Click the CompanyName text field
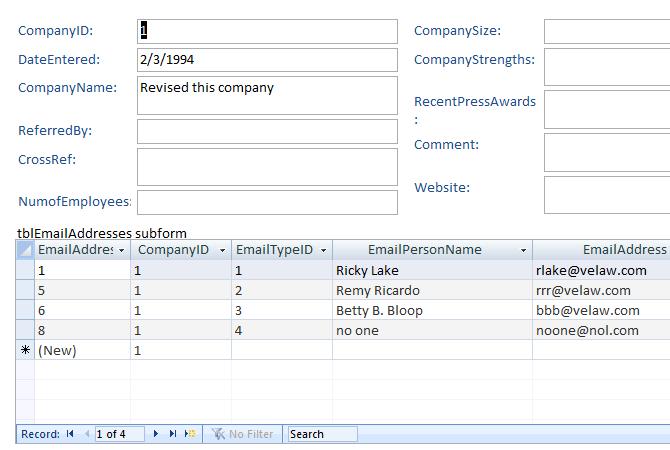This screenshot has width=670, height=450. 267,95
